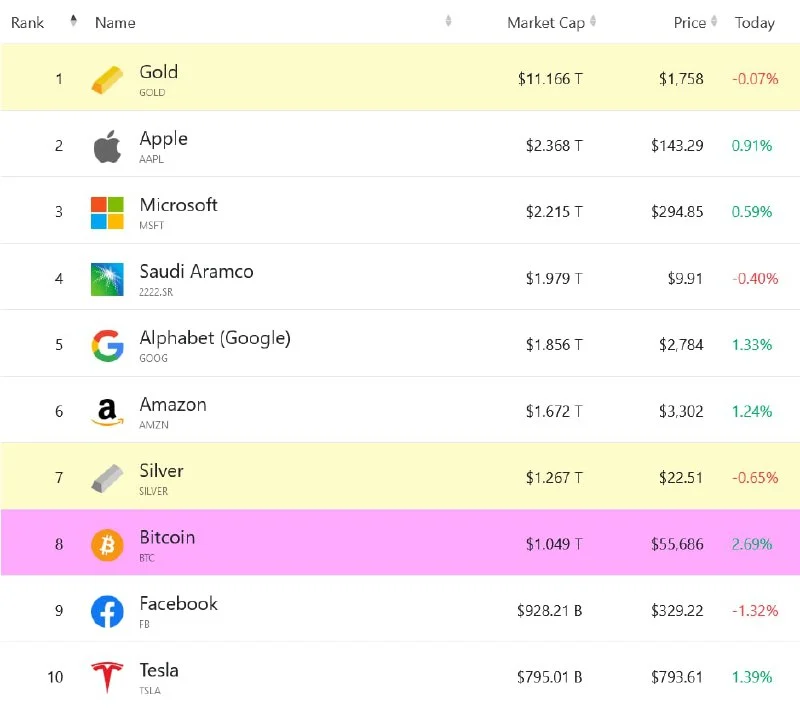Click the Saudi Aramco logo icon
Viewport: 800px width, 708px height.
pyautogui.click(x=107, y=279)
